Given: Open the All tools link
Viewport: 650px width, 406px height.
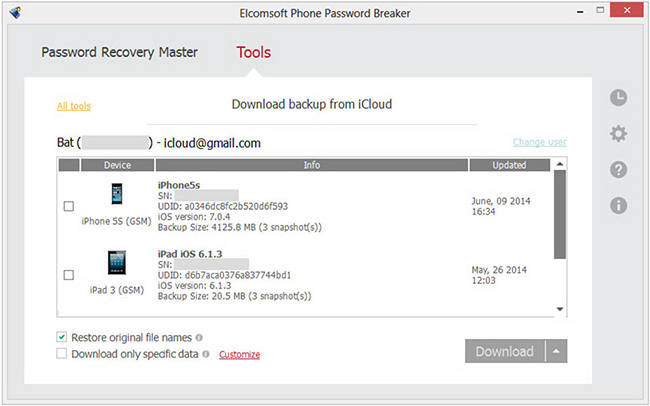Looking at the screenshot, I should pos(74,106).
